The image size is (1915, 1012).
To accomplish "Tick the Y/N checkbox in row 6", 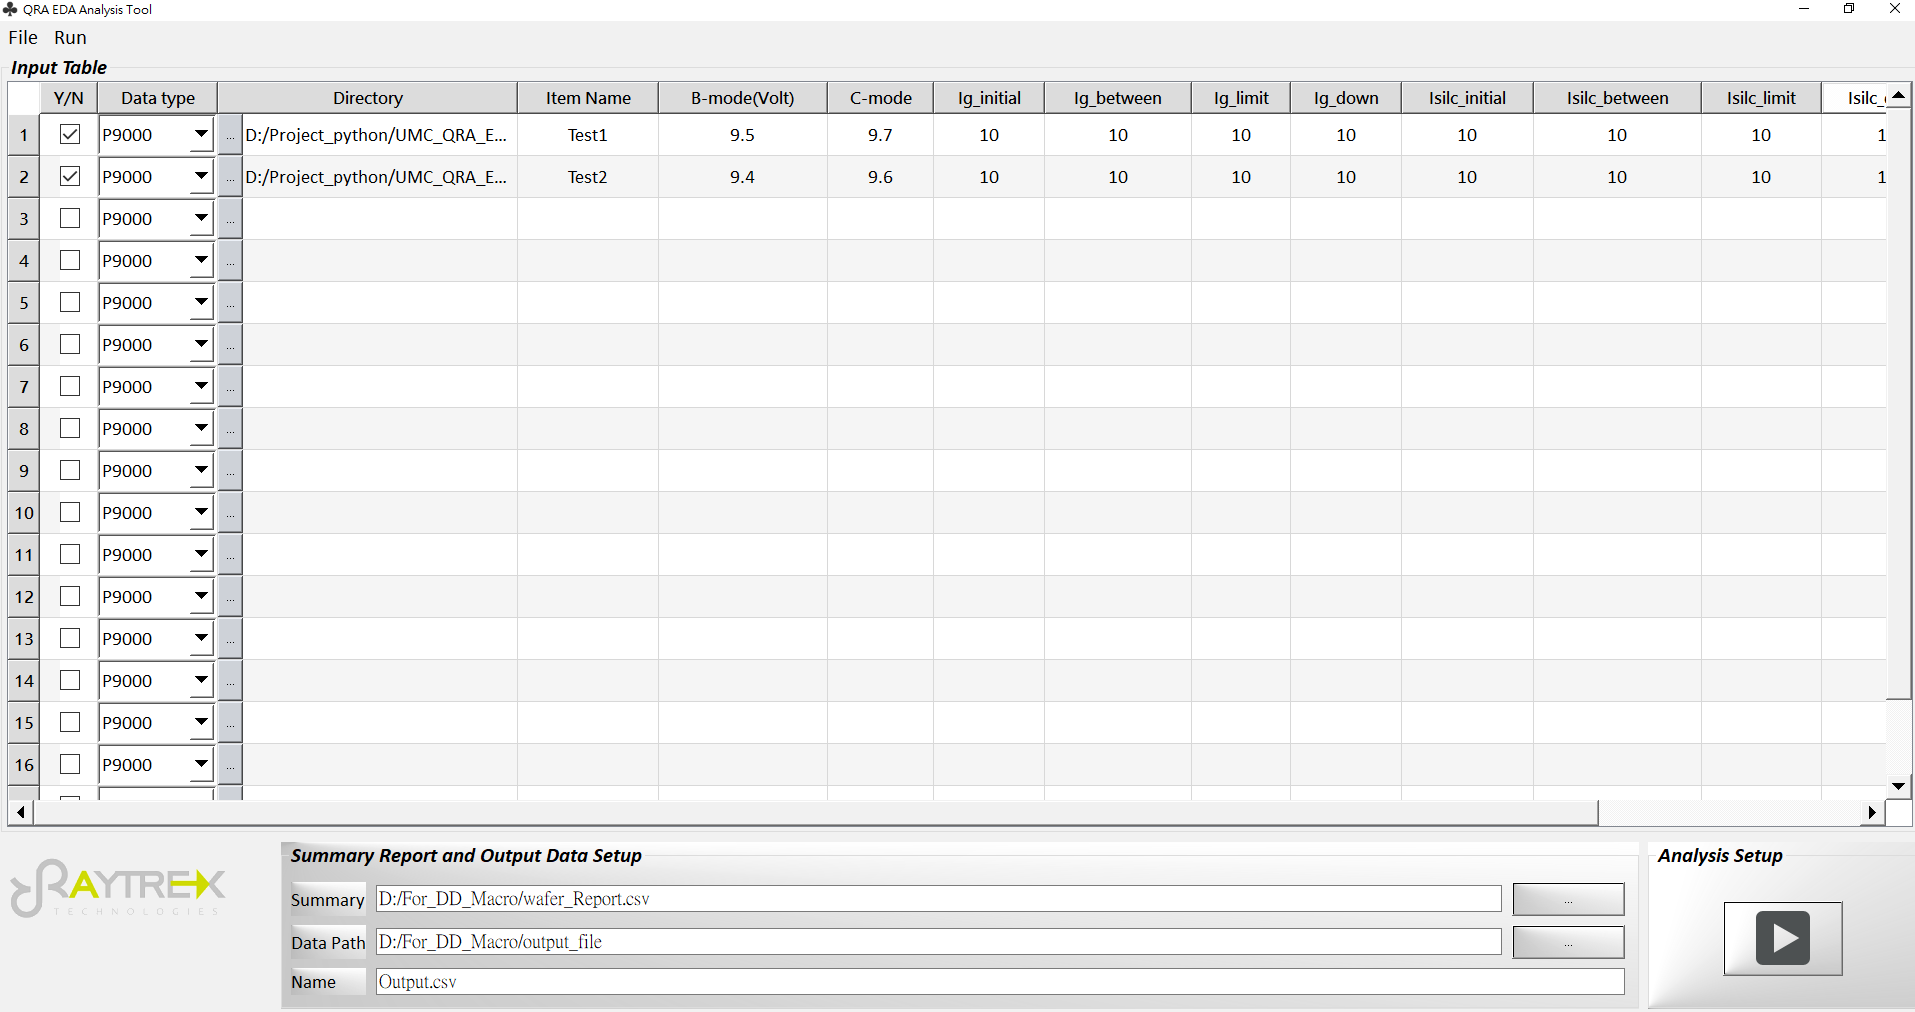I will (x=70, y=344).
